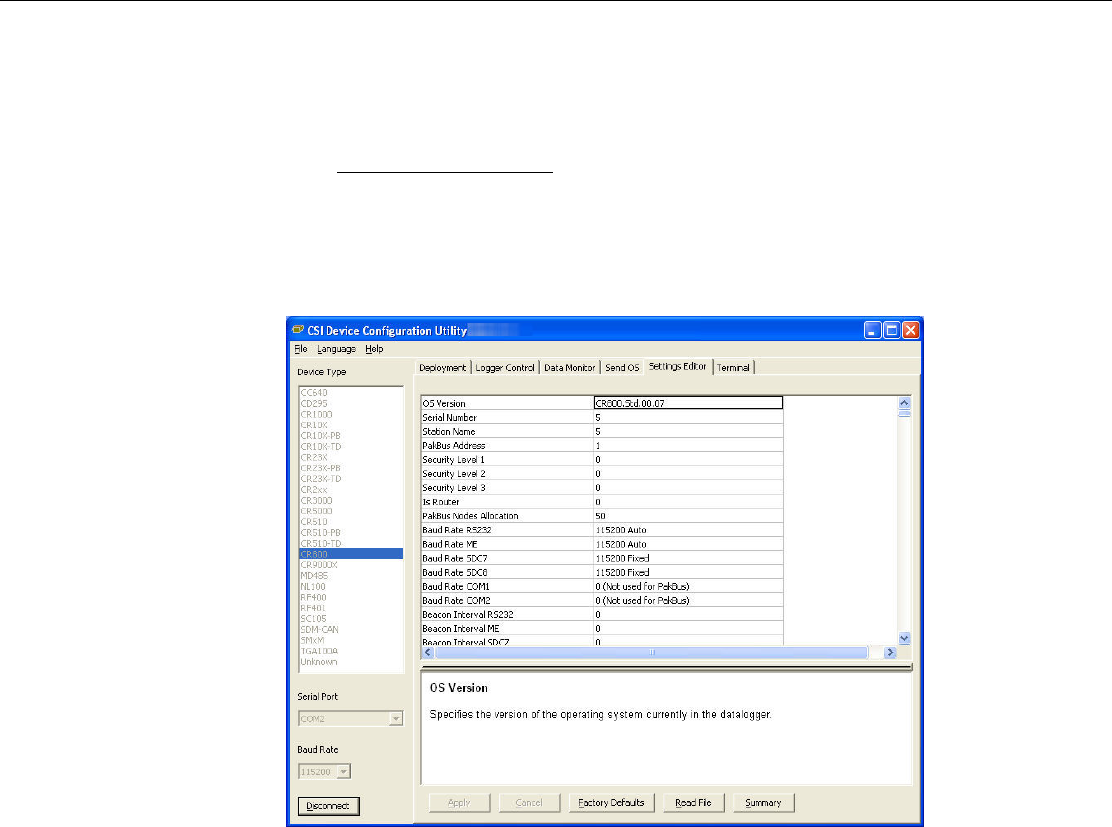Click the Apply button
Viewport: 1112px width, 827px height.
click(x=459, y=803)
